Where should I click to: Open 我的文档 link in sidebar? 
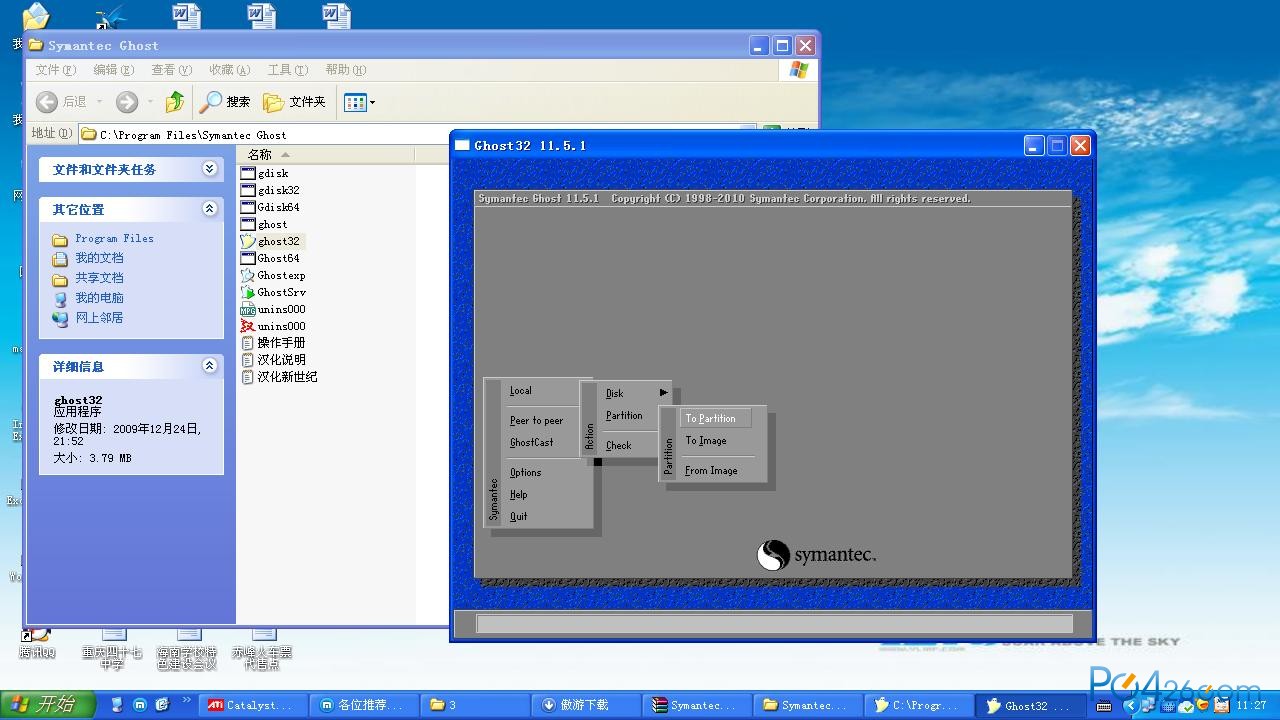(x=99, y=258)
